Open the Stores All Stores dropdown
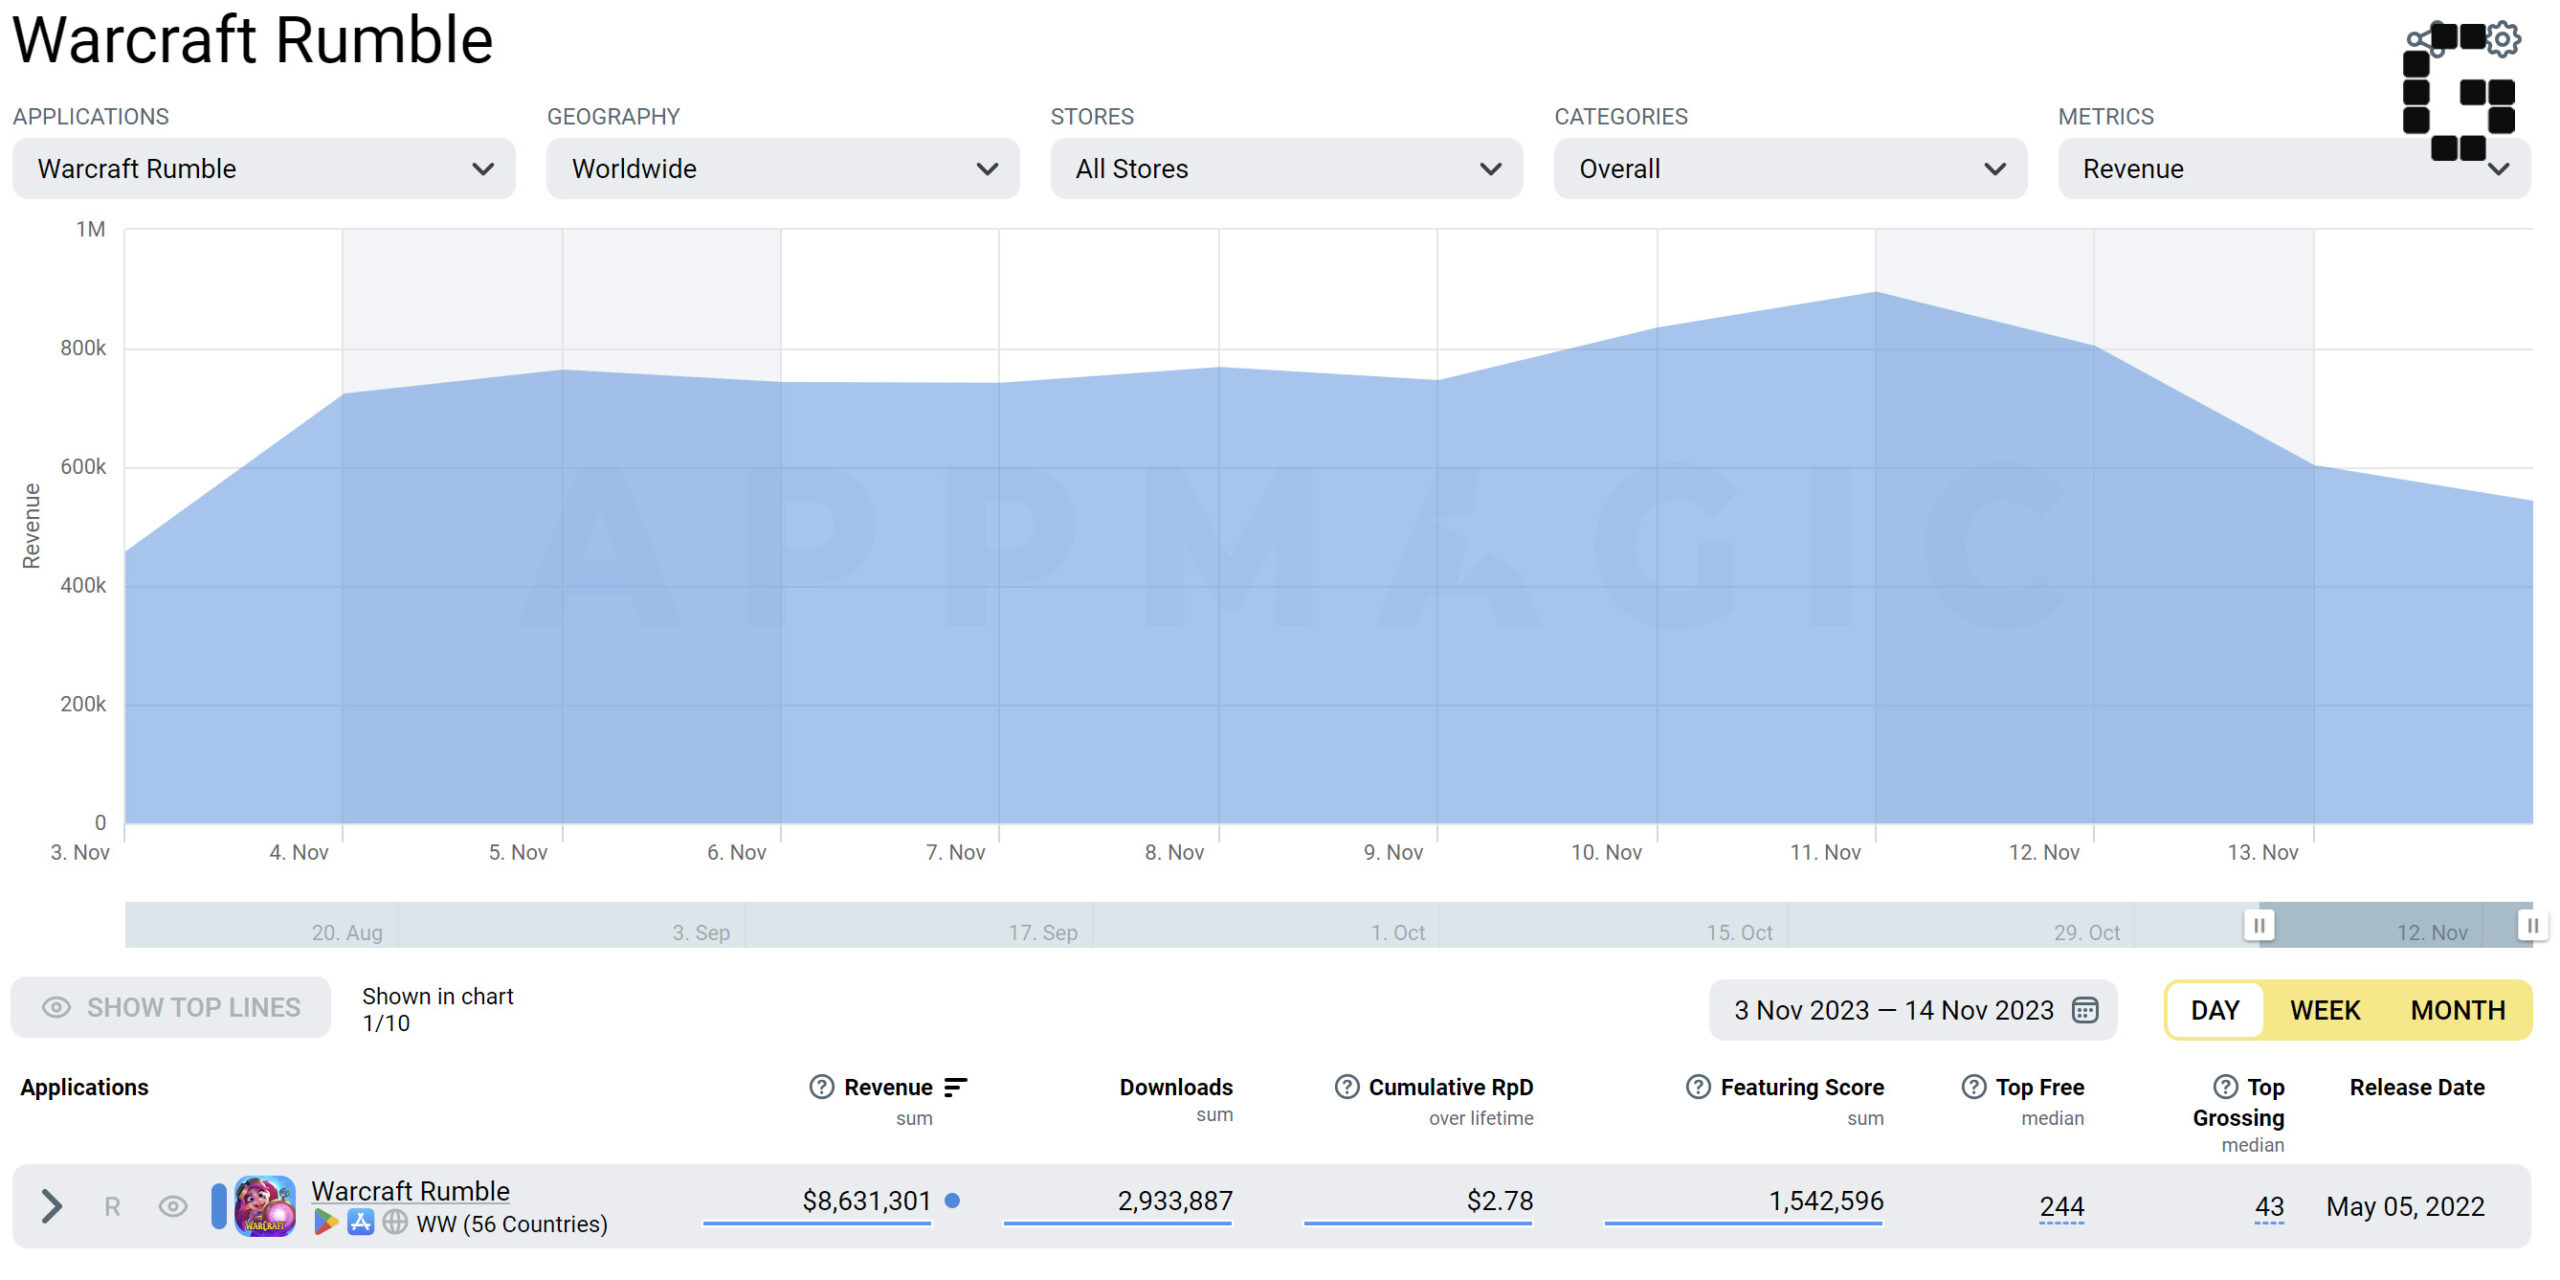 click(x=1287, y=169)
